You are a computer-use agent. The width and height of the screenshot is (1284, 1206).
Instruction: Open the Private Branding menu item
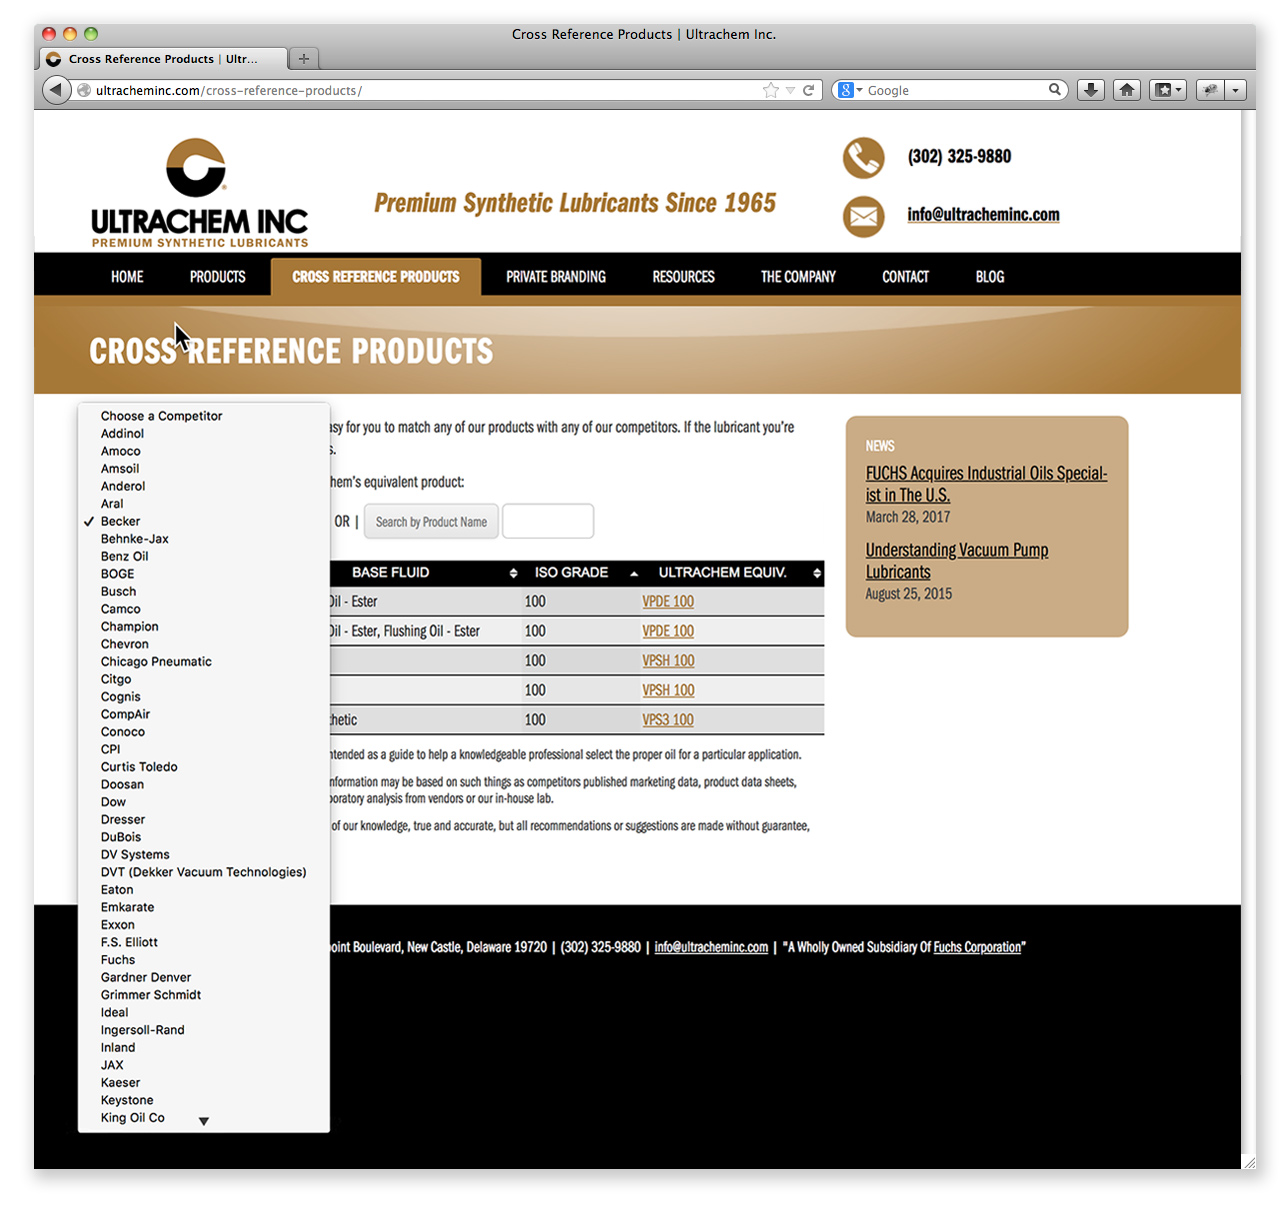(556, 277)
